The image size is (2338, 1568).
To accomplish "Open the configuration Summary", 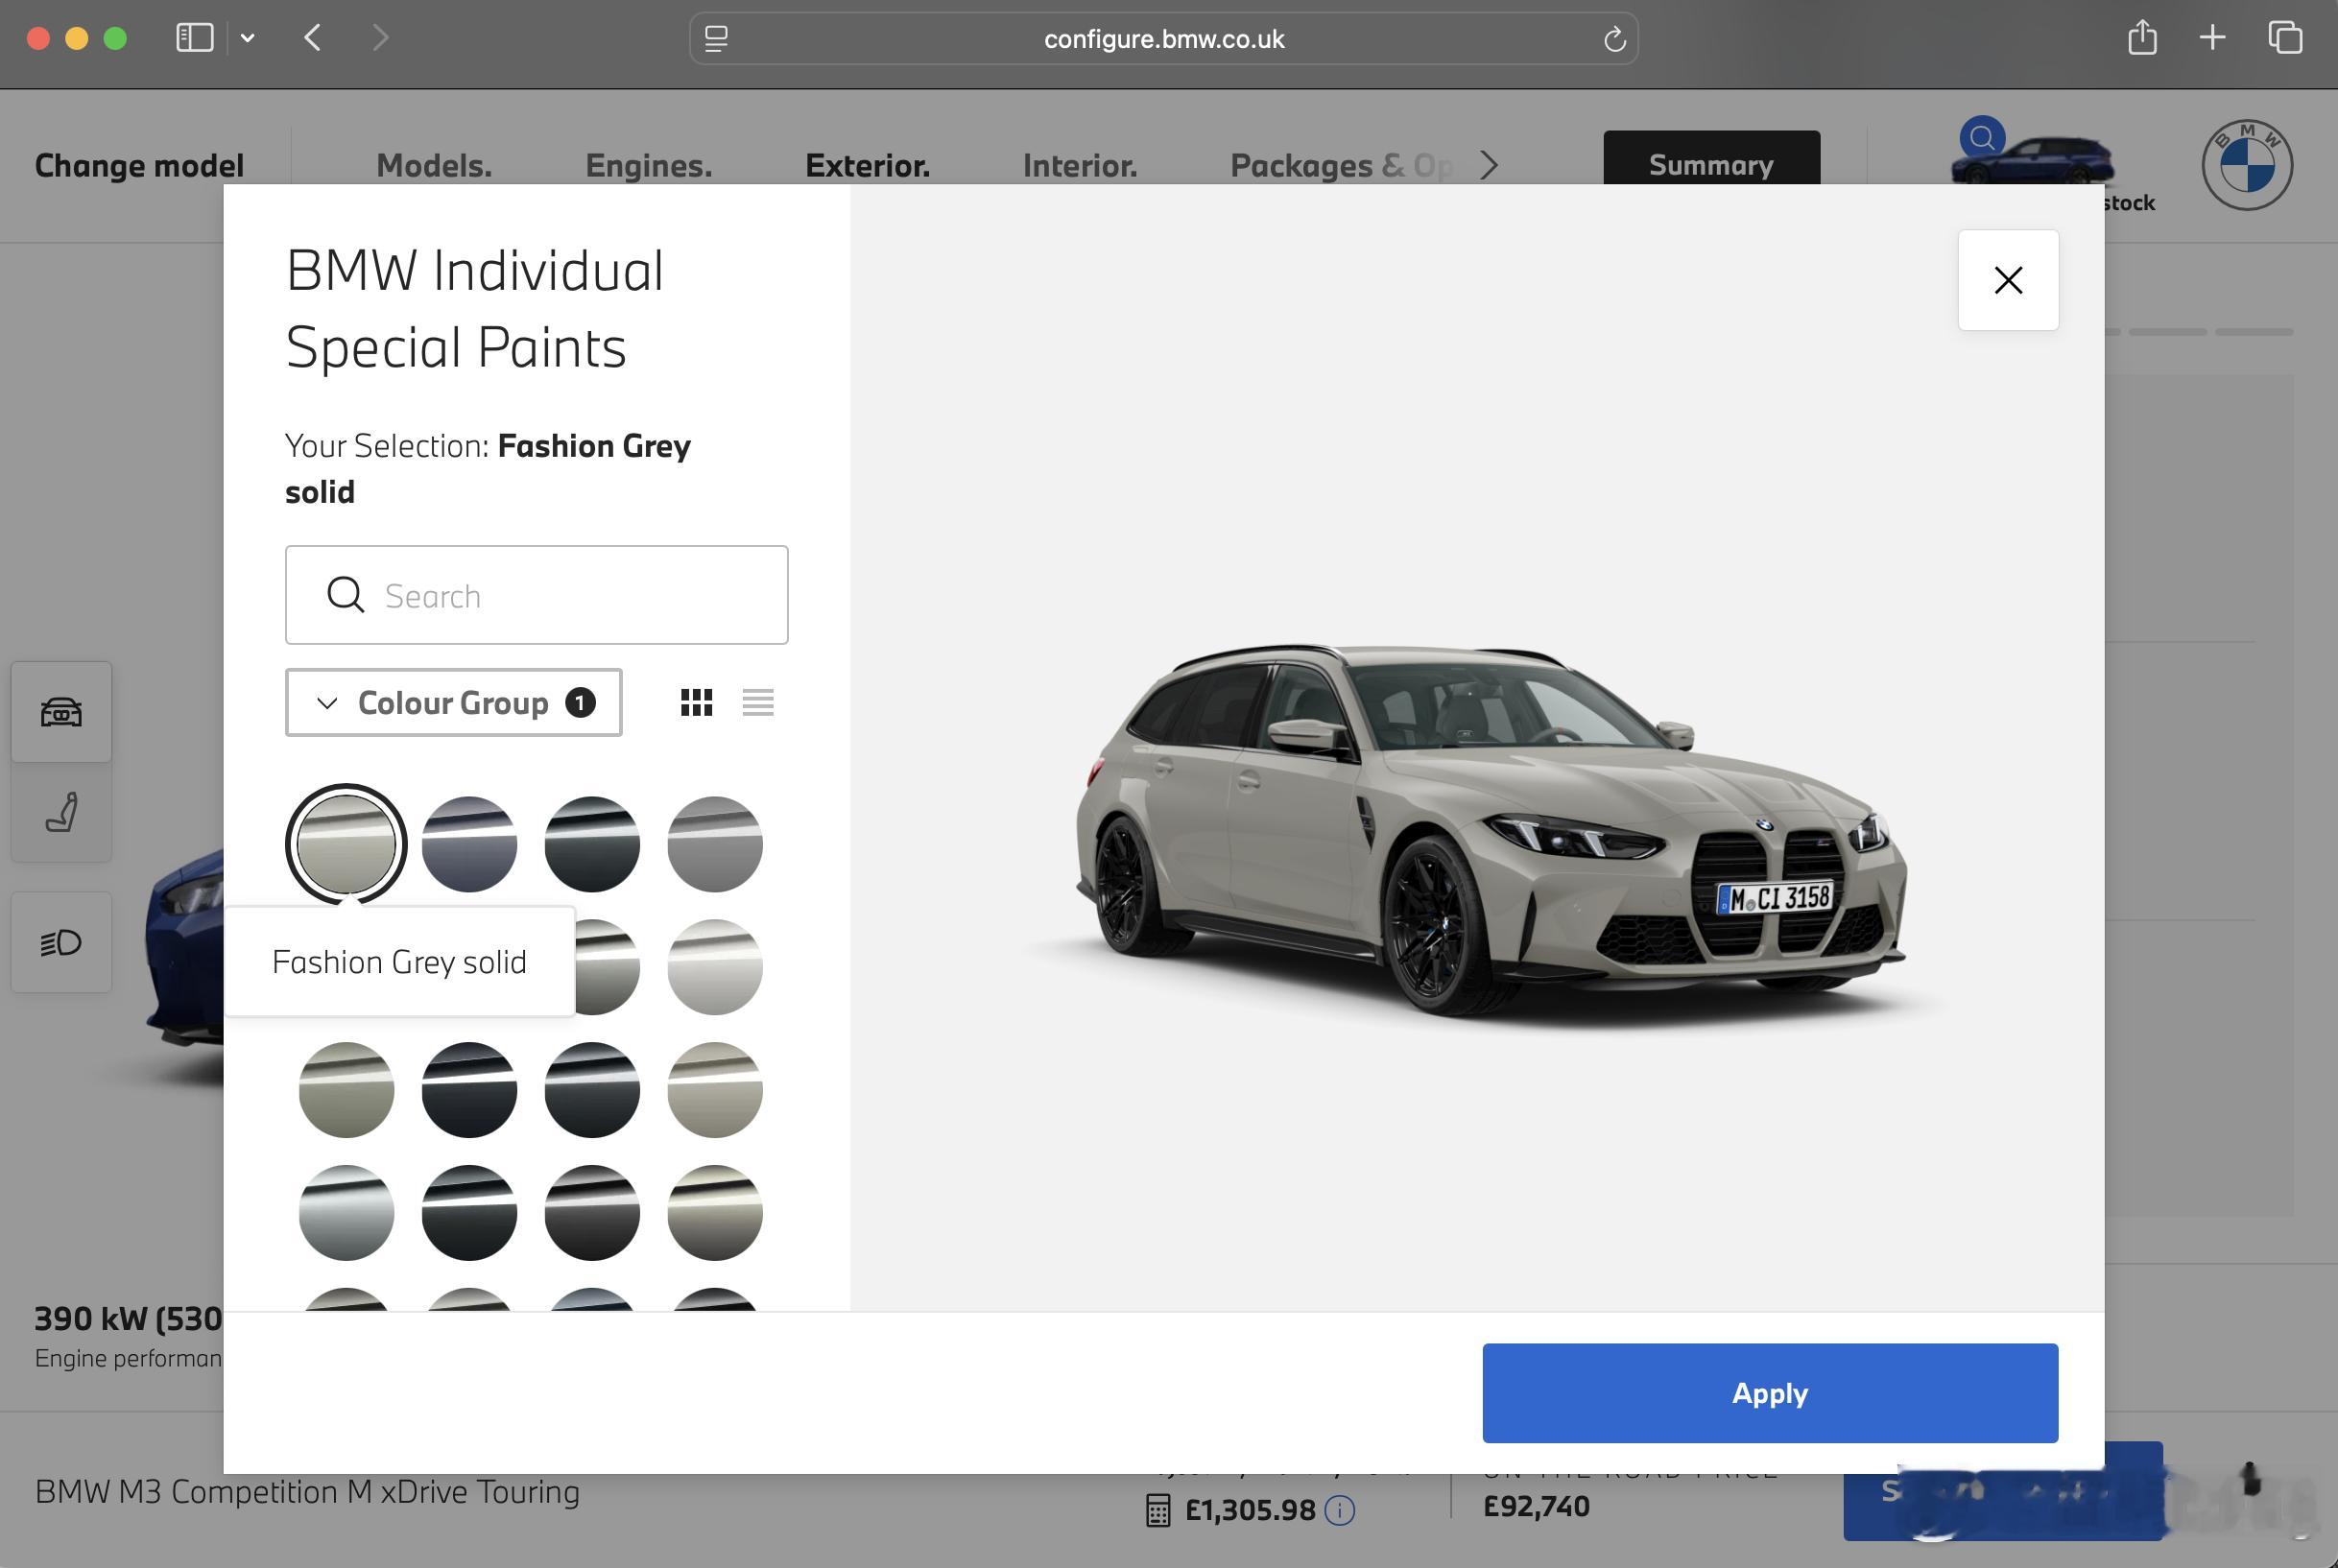I will click(1711, 160).
